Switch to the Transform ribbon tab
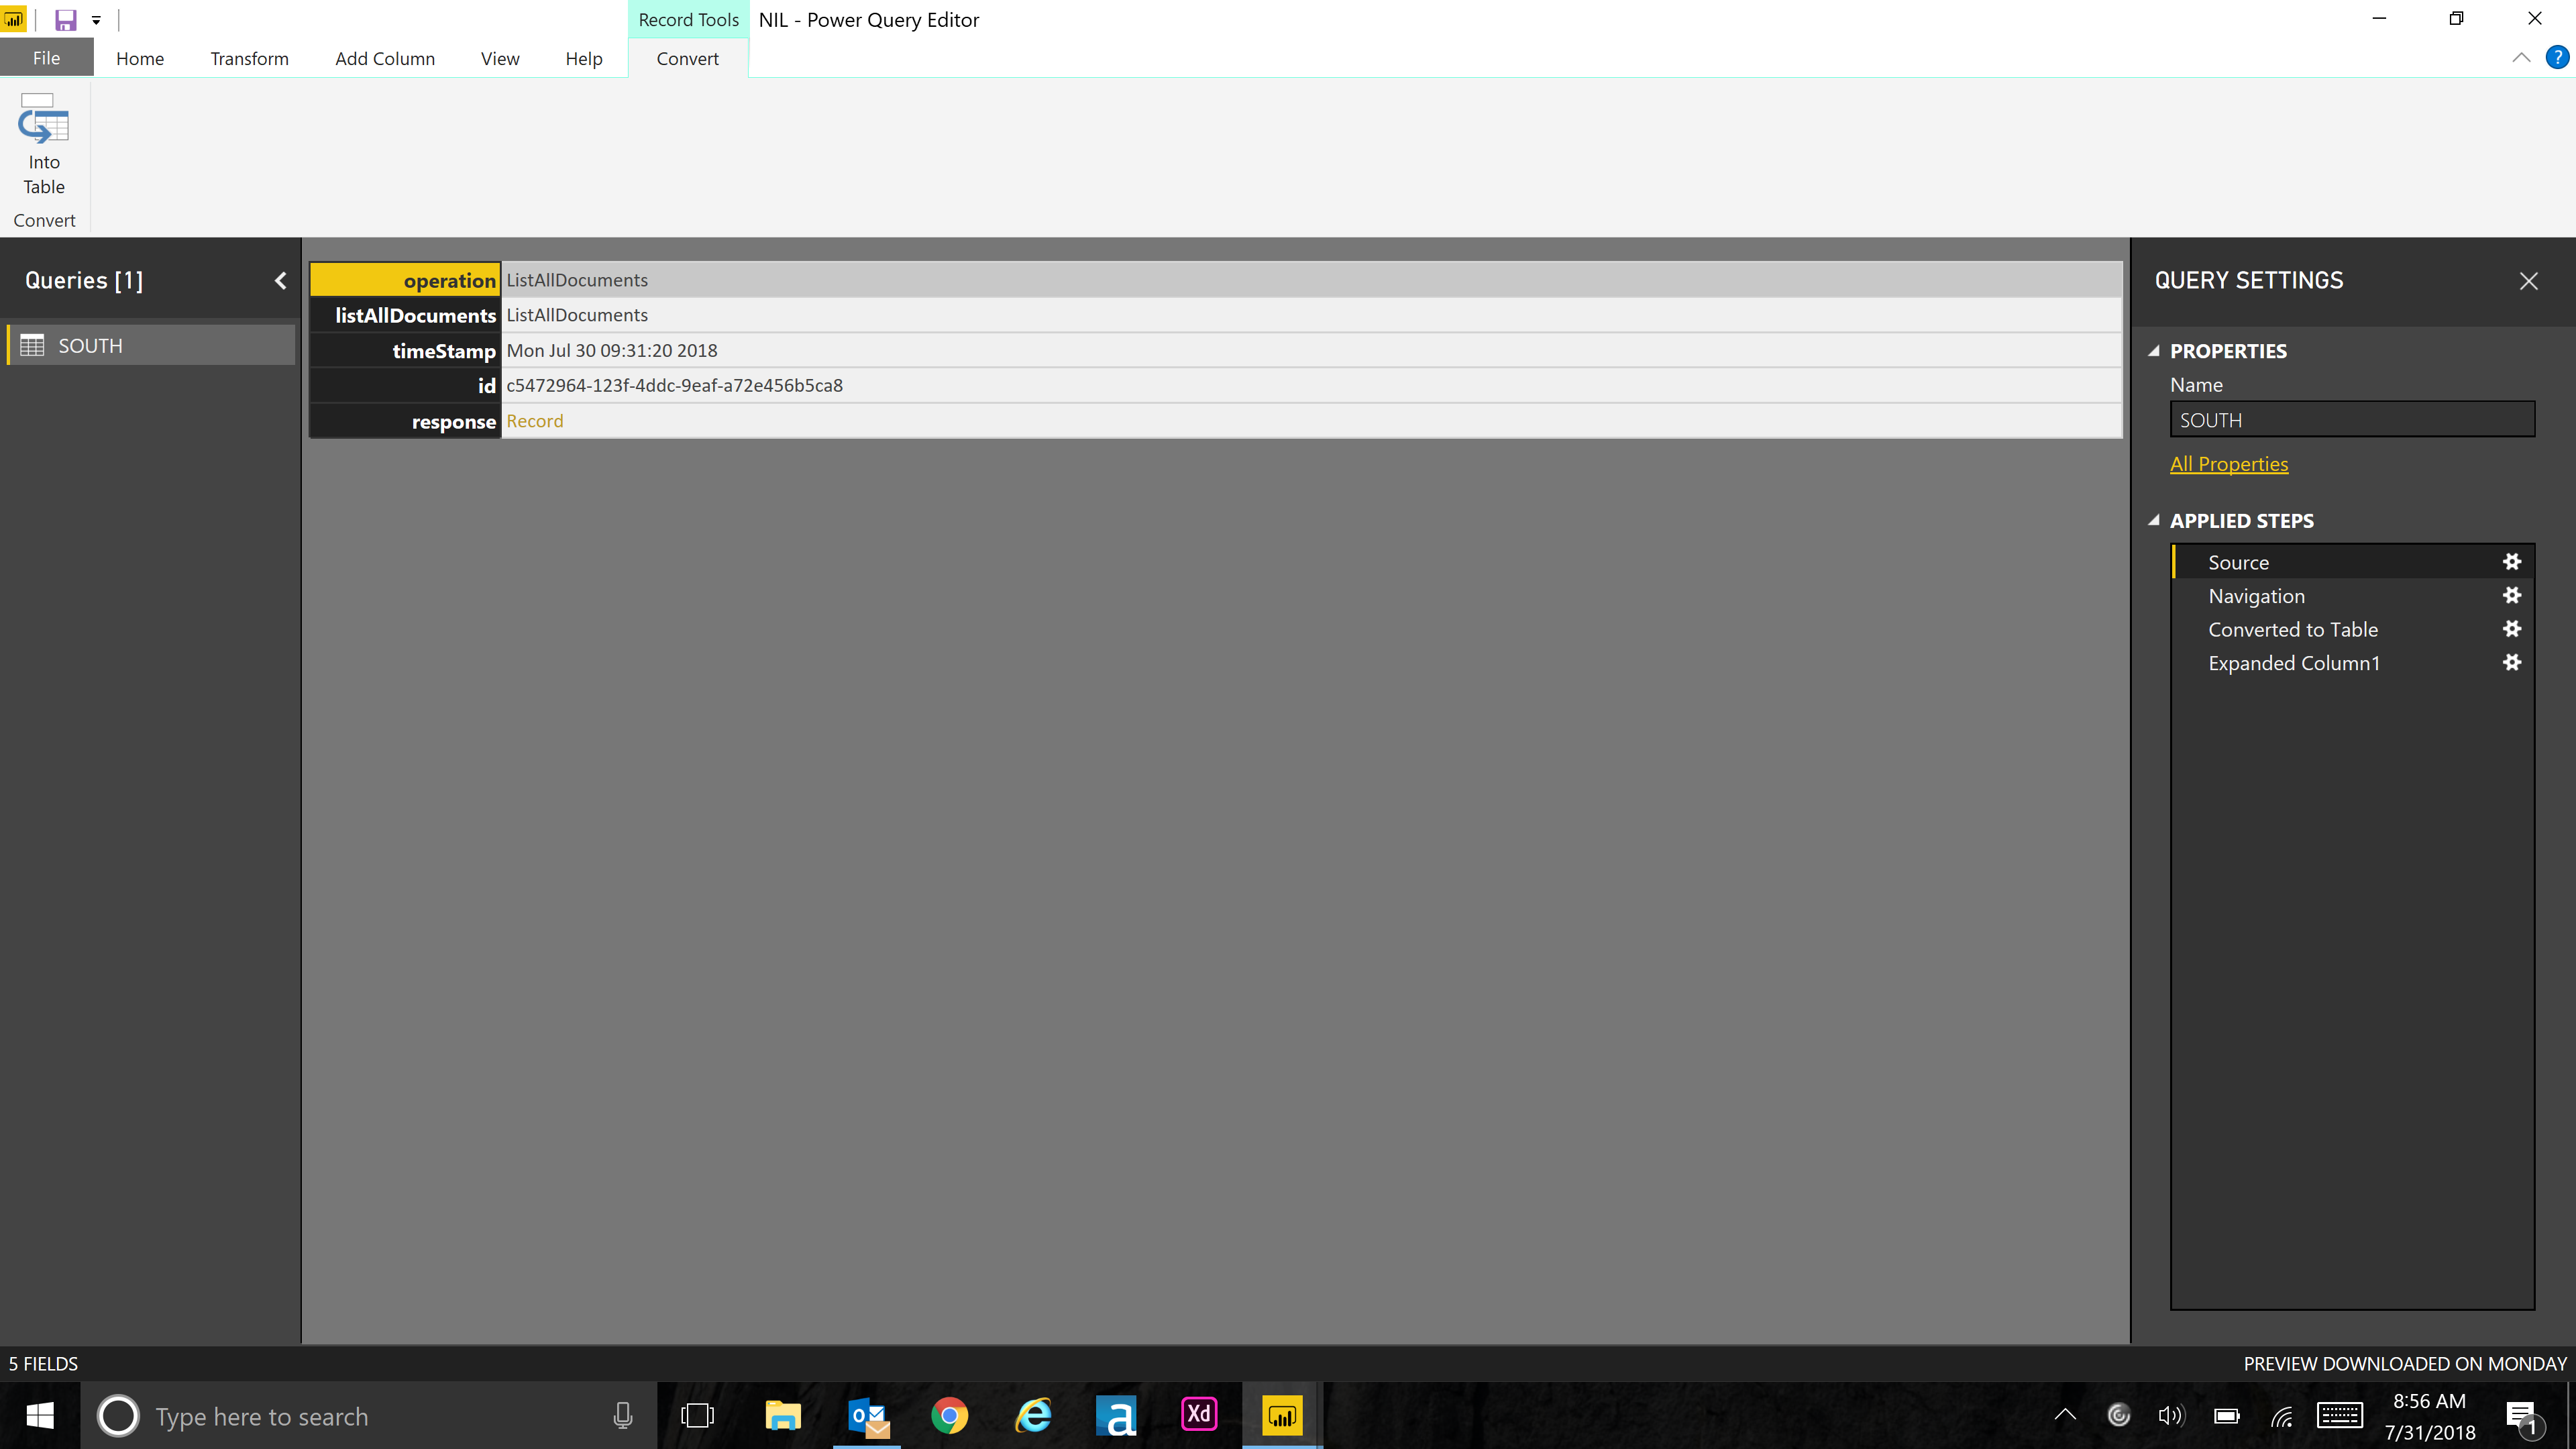The height and width of the screenshot is (1449, 2576). 249,58
